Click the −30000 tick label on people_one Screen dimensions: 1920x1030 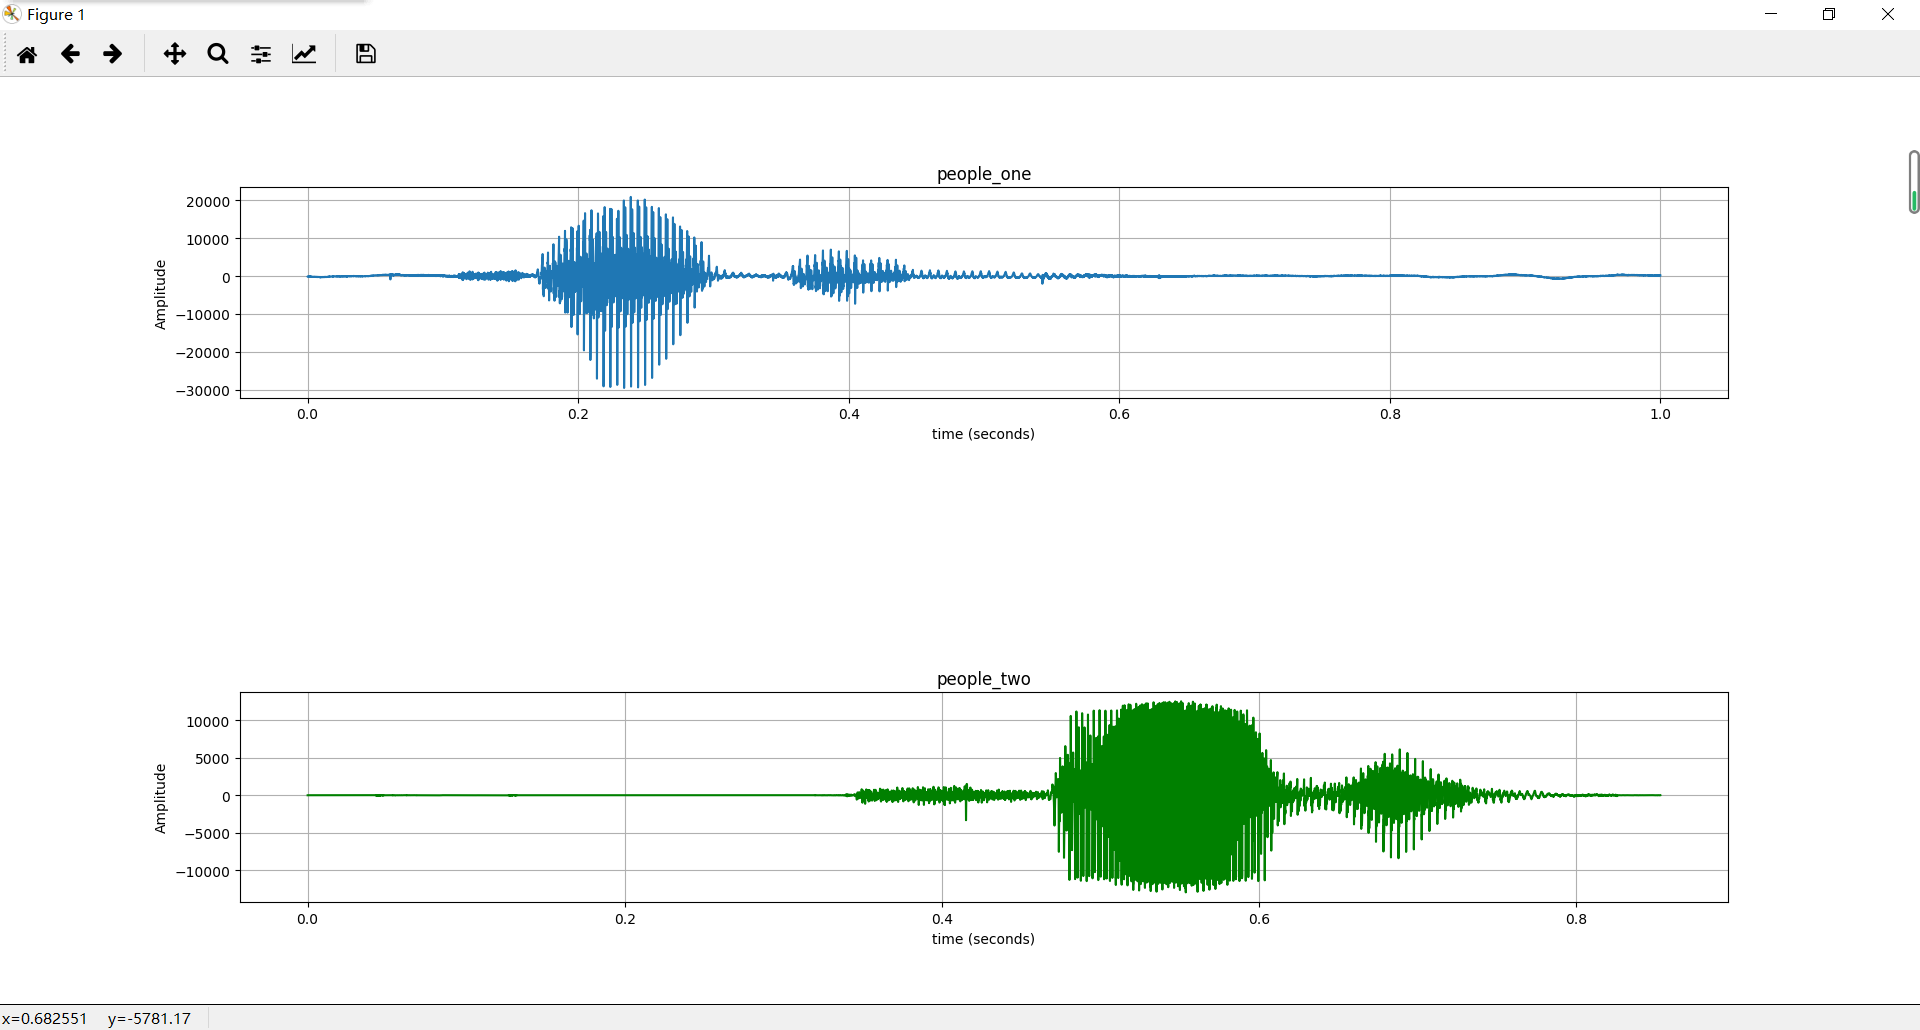point(203,391)
